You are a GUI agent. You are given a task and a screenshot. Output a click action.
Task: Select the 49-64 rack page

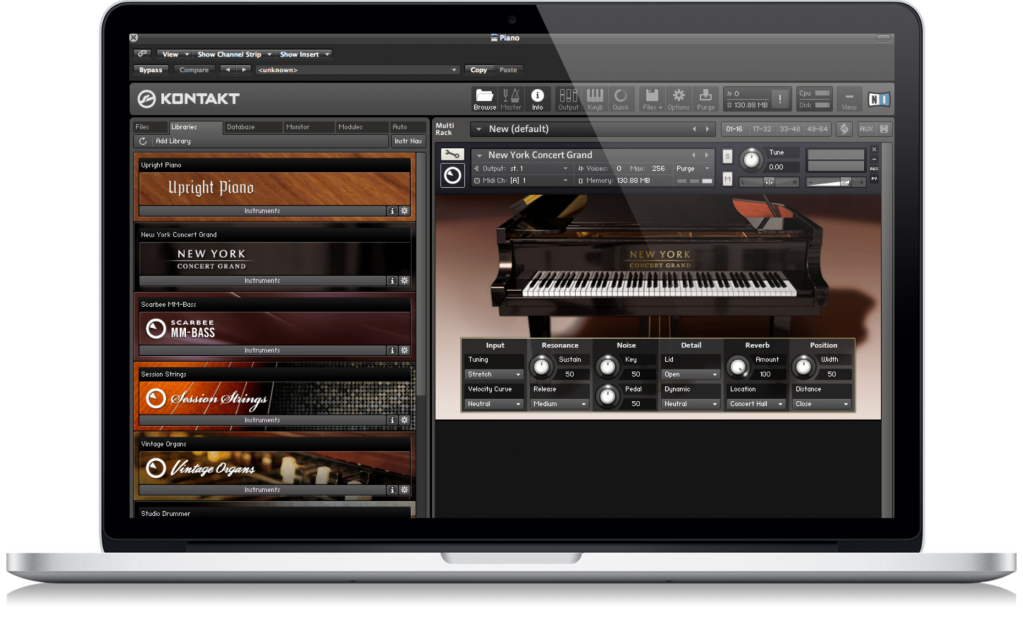coord(817,129)
